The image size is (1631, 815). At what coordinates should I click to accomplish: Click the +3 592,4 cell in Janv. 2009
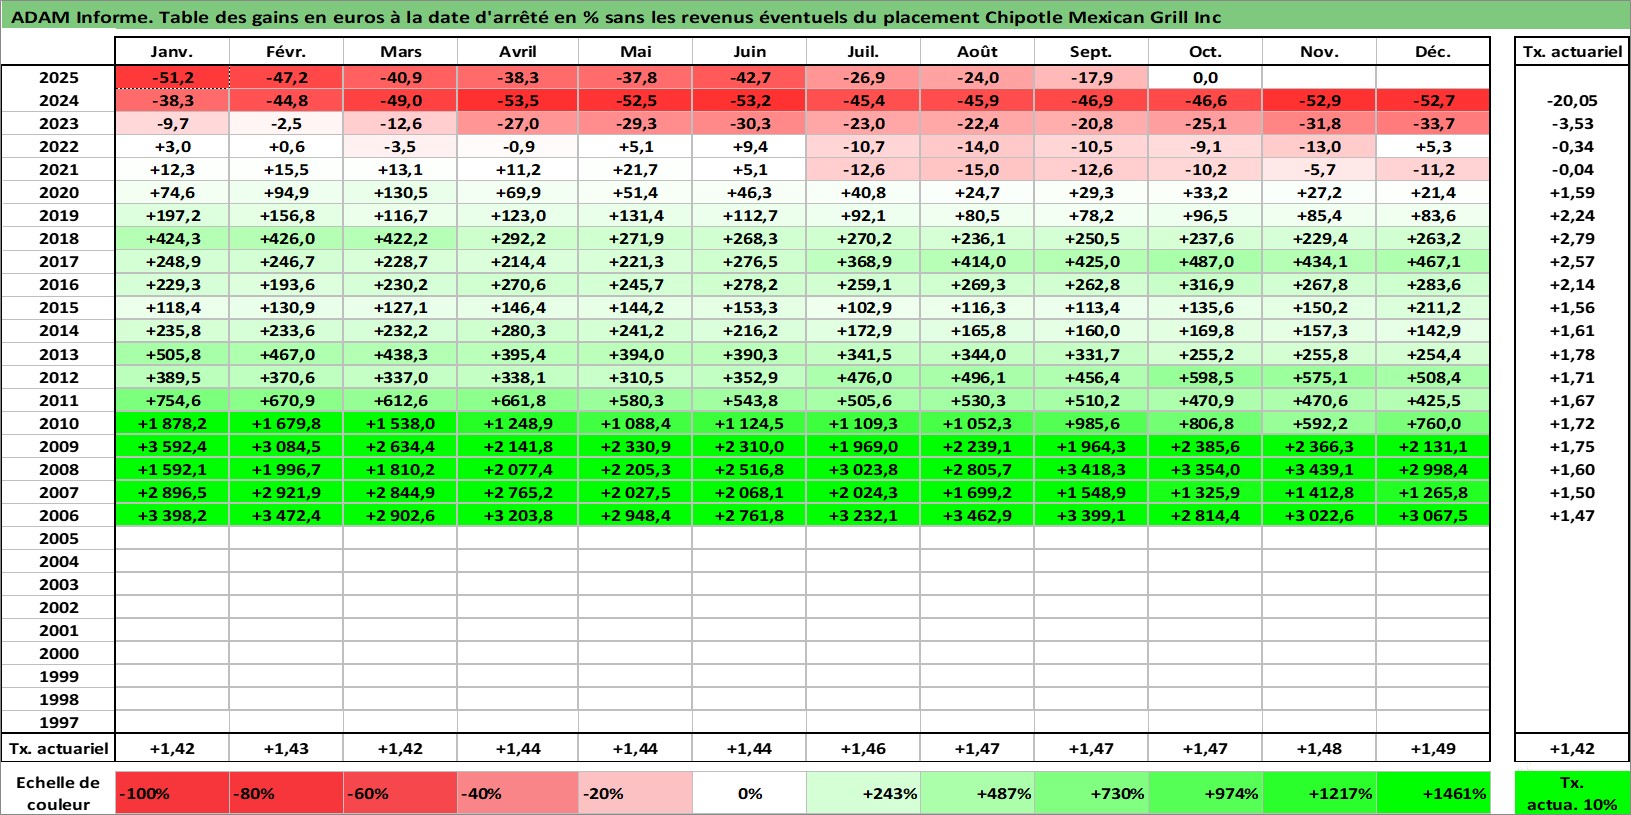[172, 446]
